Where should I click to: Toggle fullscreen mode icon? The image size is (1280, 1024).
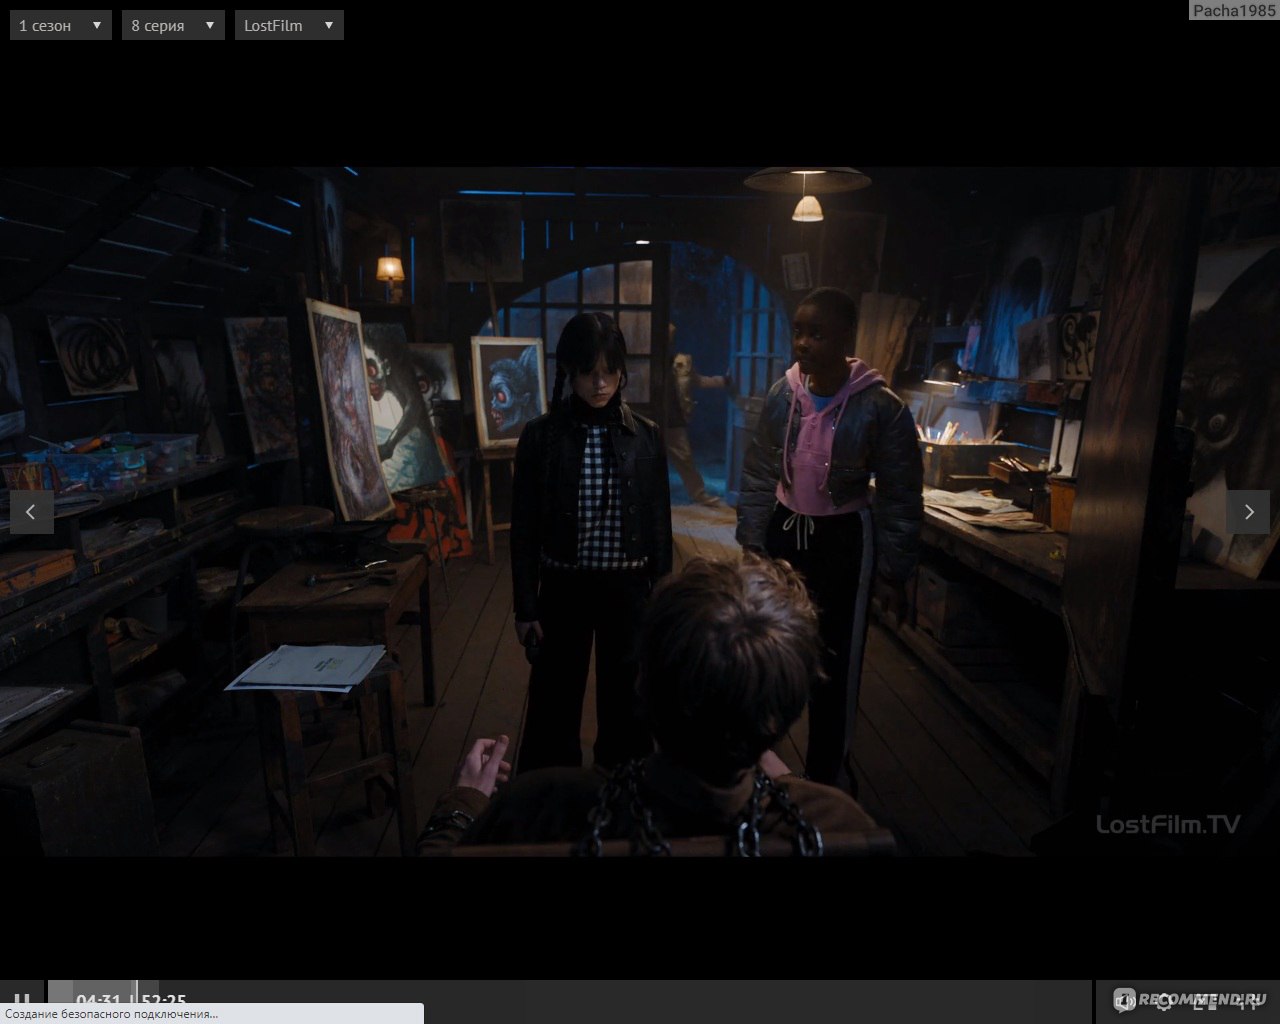click(1248, 1000)
